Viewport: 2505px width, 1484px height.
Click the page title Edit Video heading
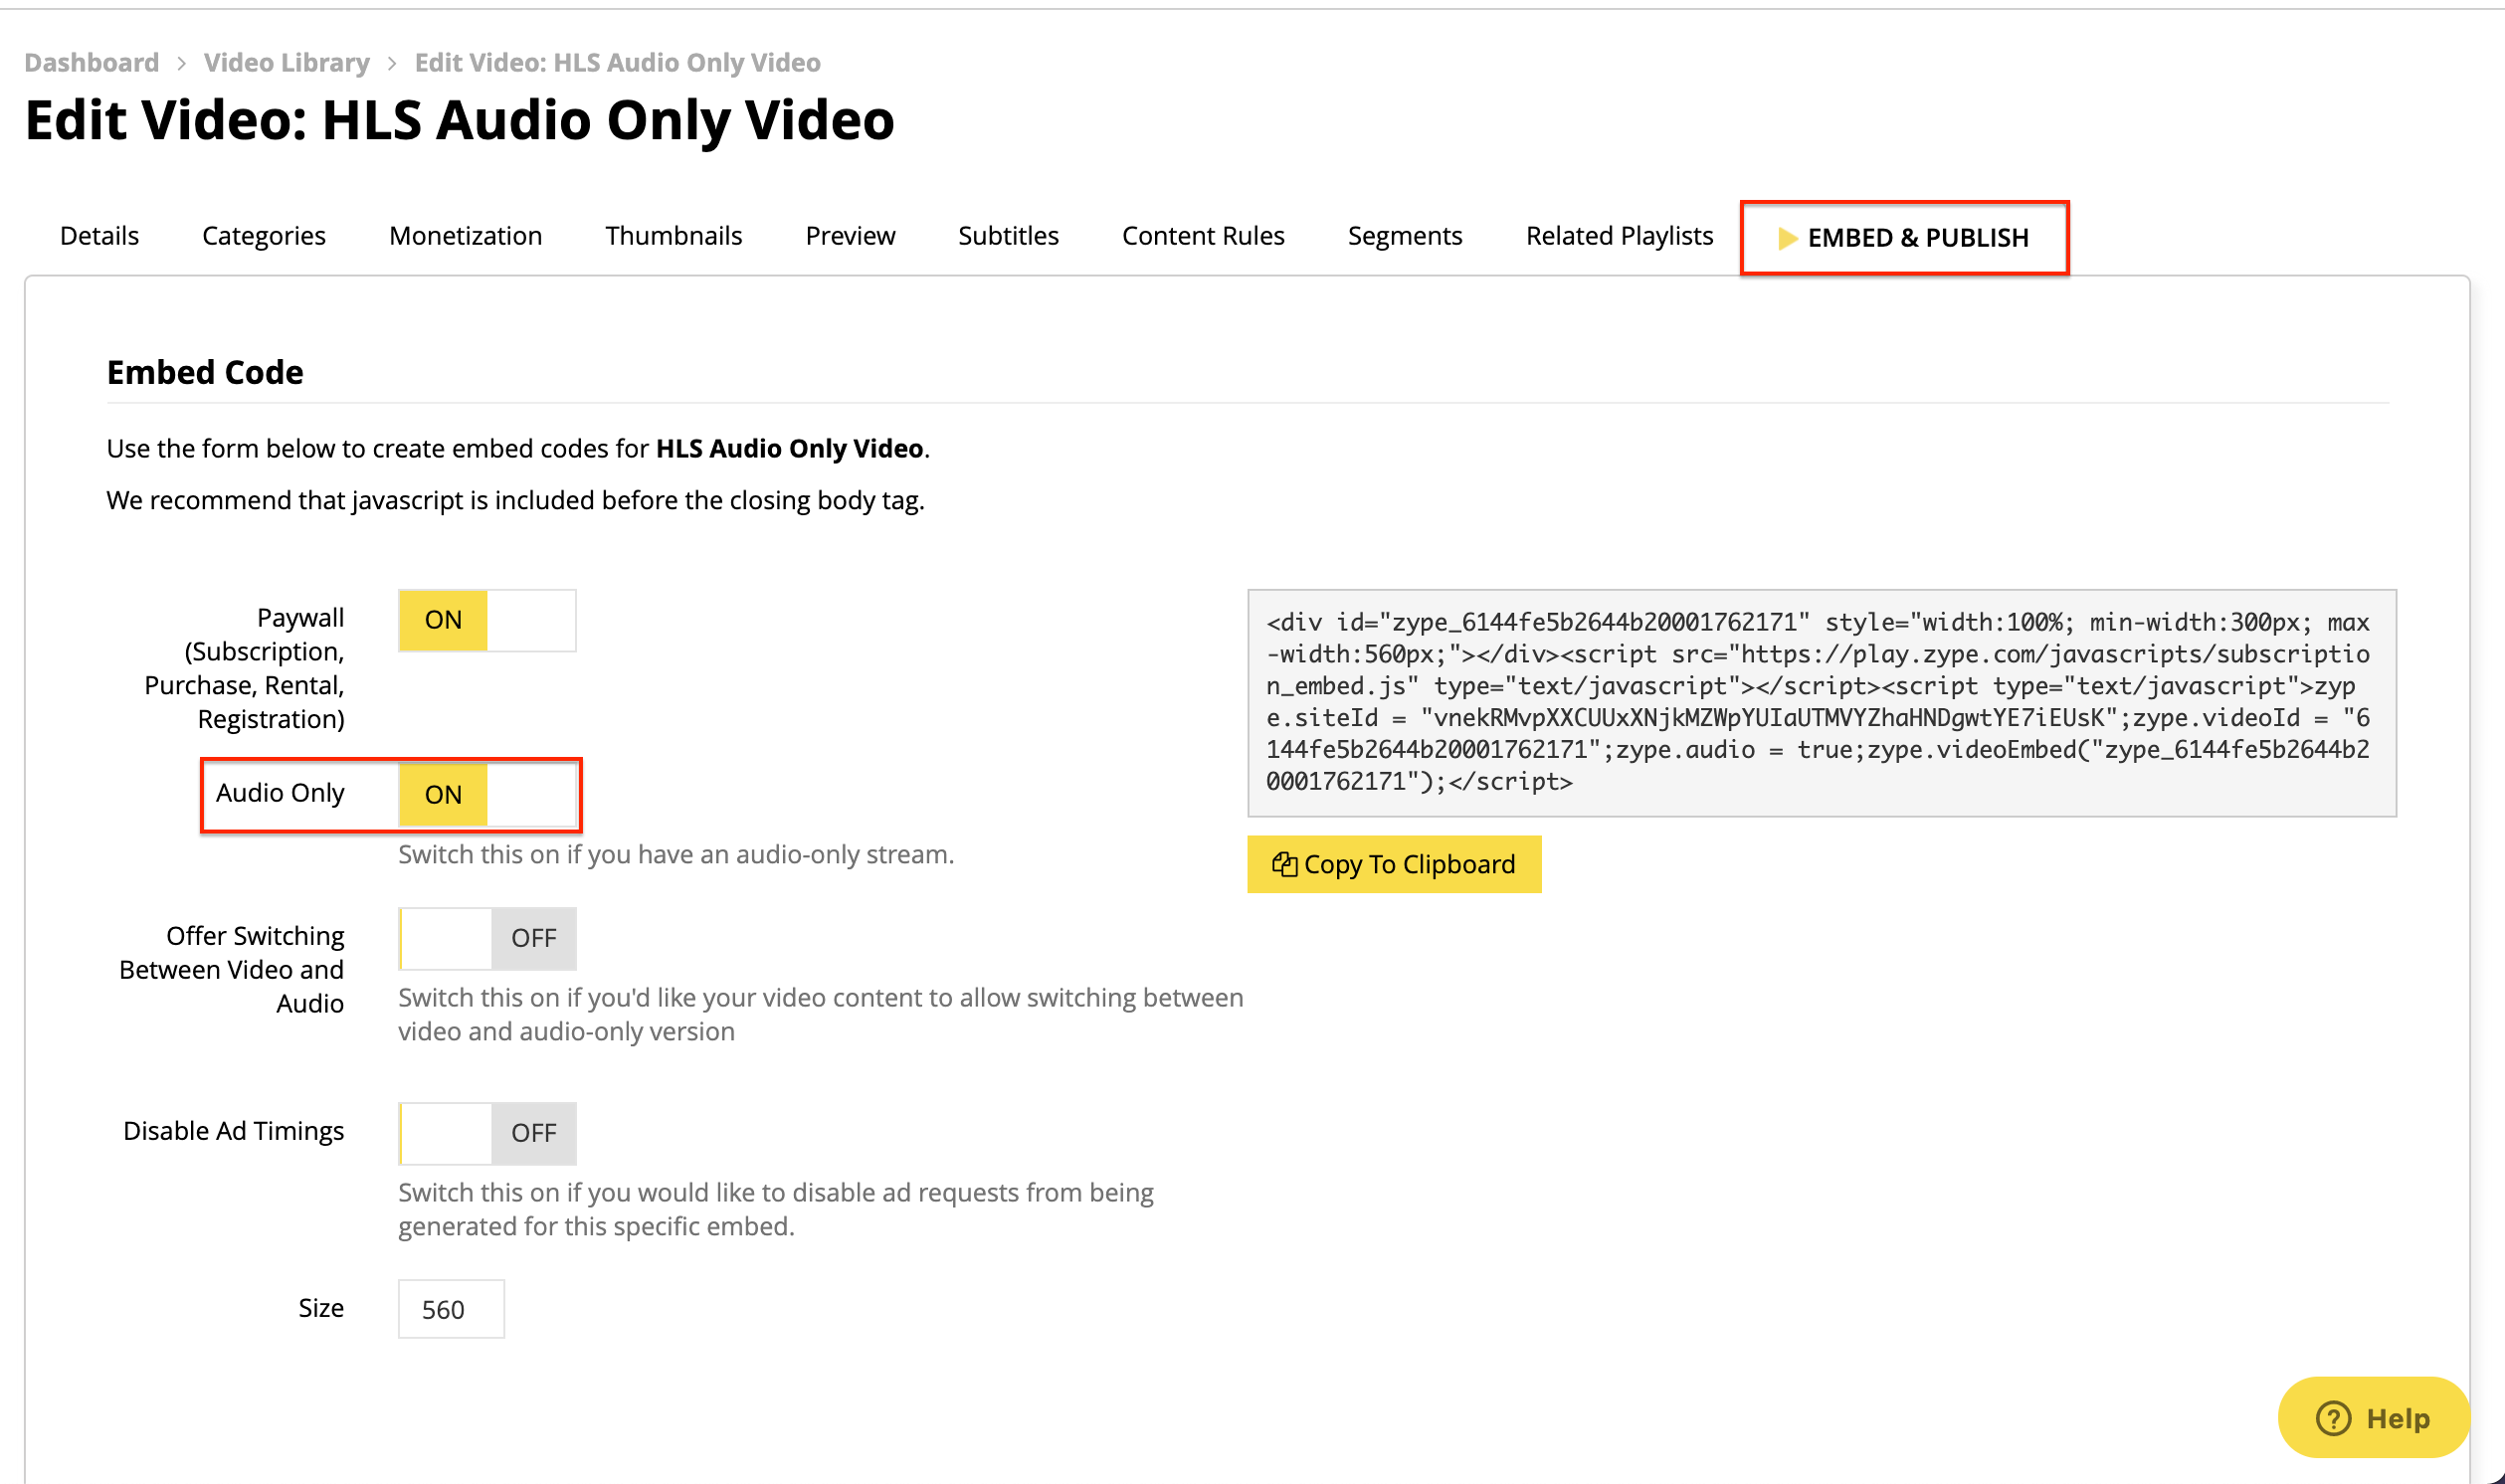pos(459,120)
